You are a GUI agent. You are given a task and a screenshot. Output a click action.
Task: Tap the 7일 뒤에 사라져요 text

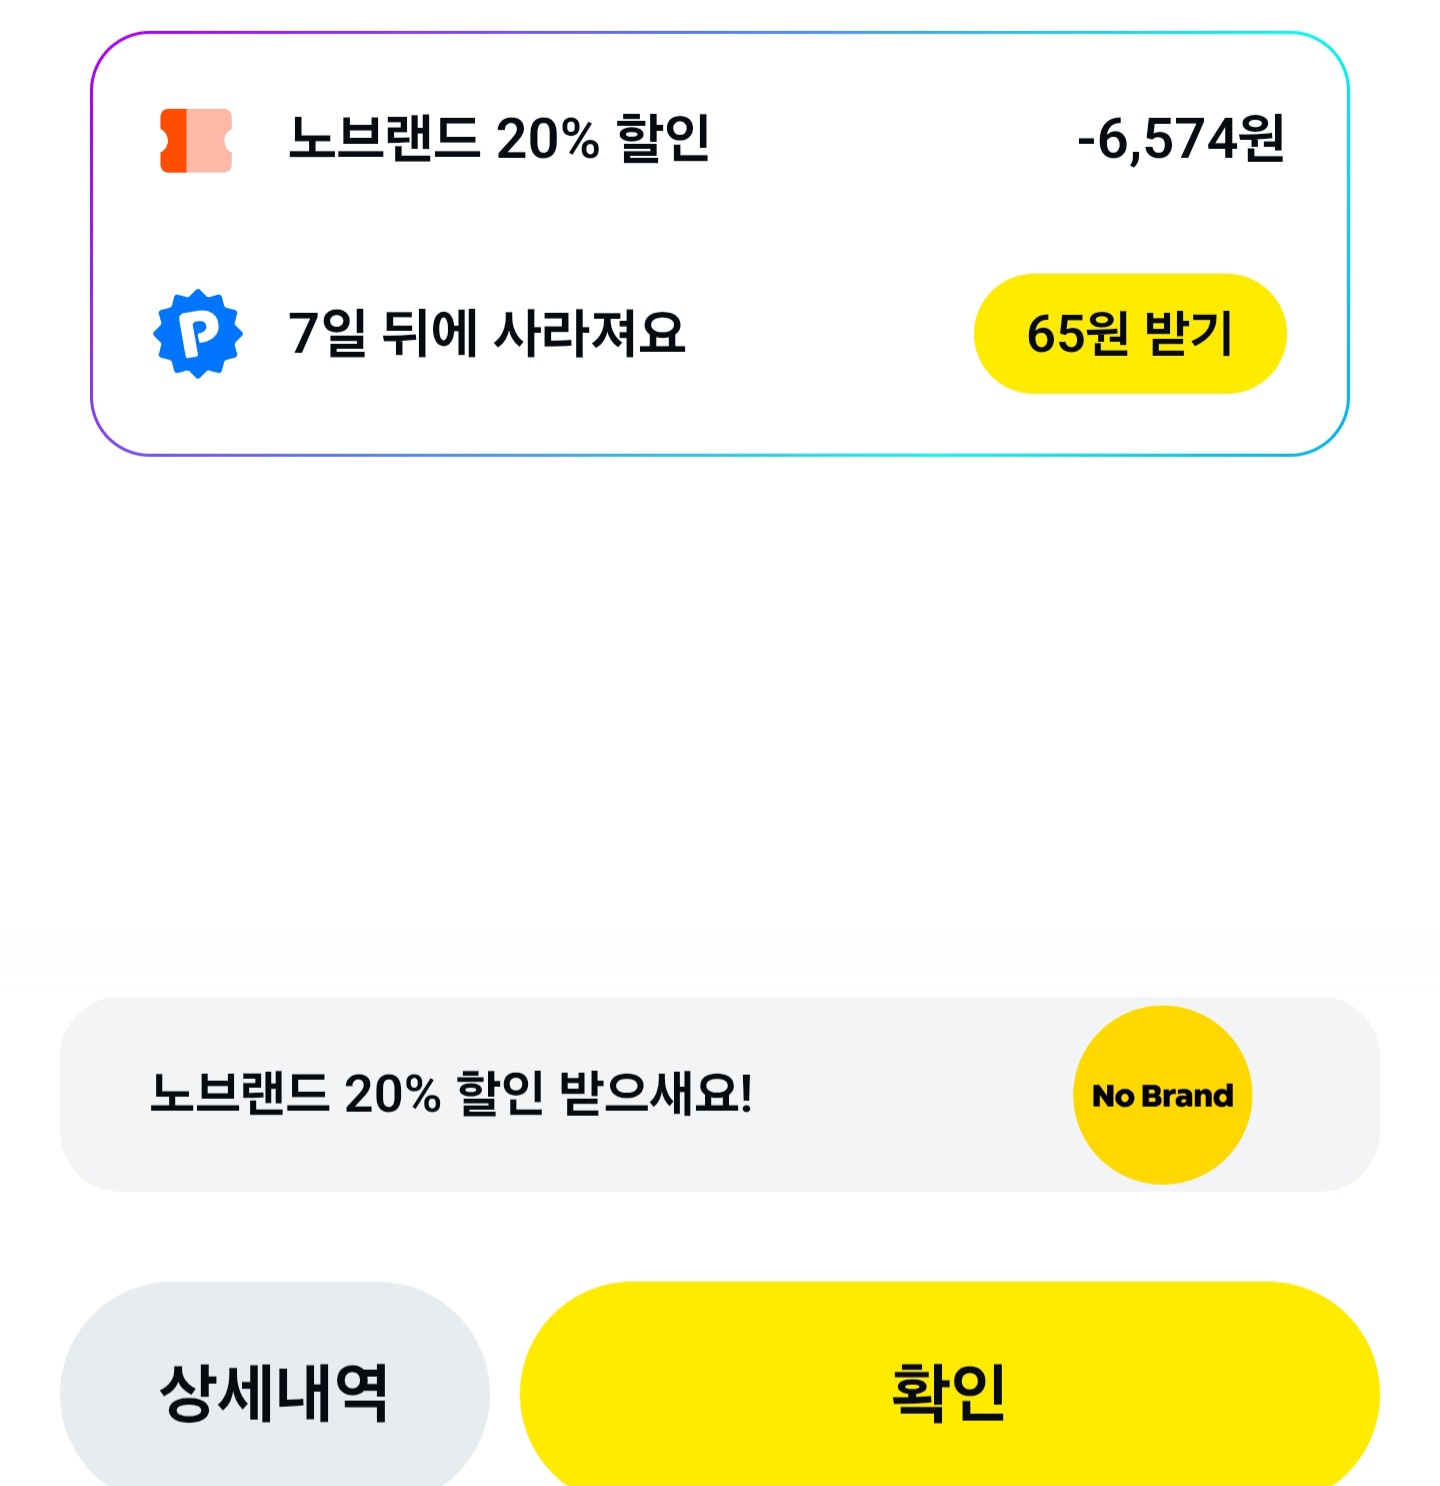[487, 333]
